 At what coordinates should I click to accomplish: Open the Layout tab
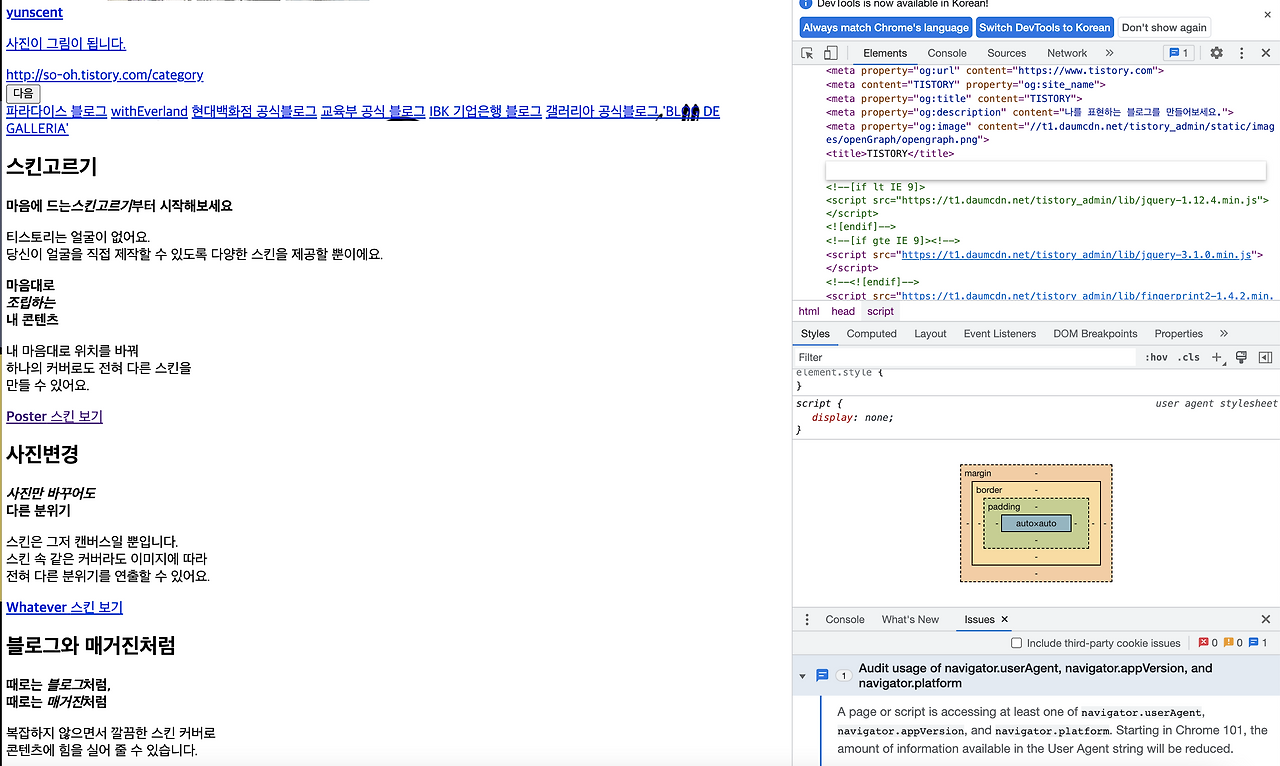930,334
